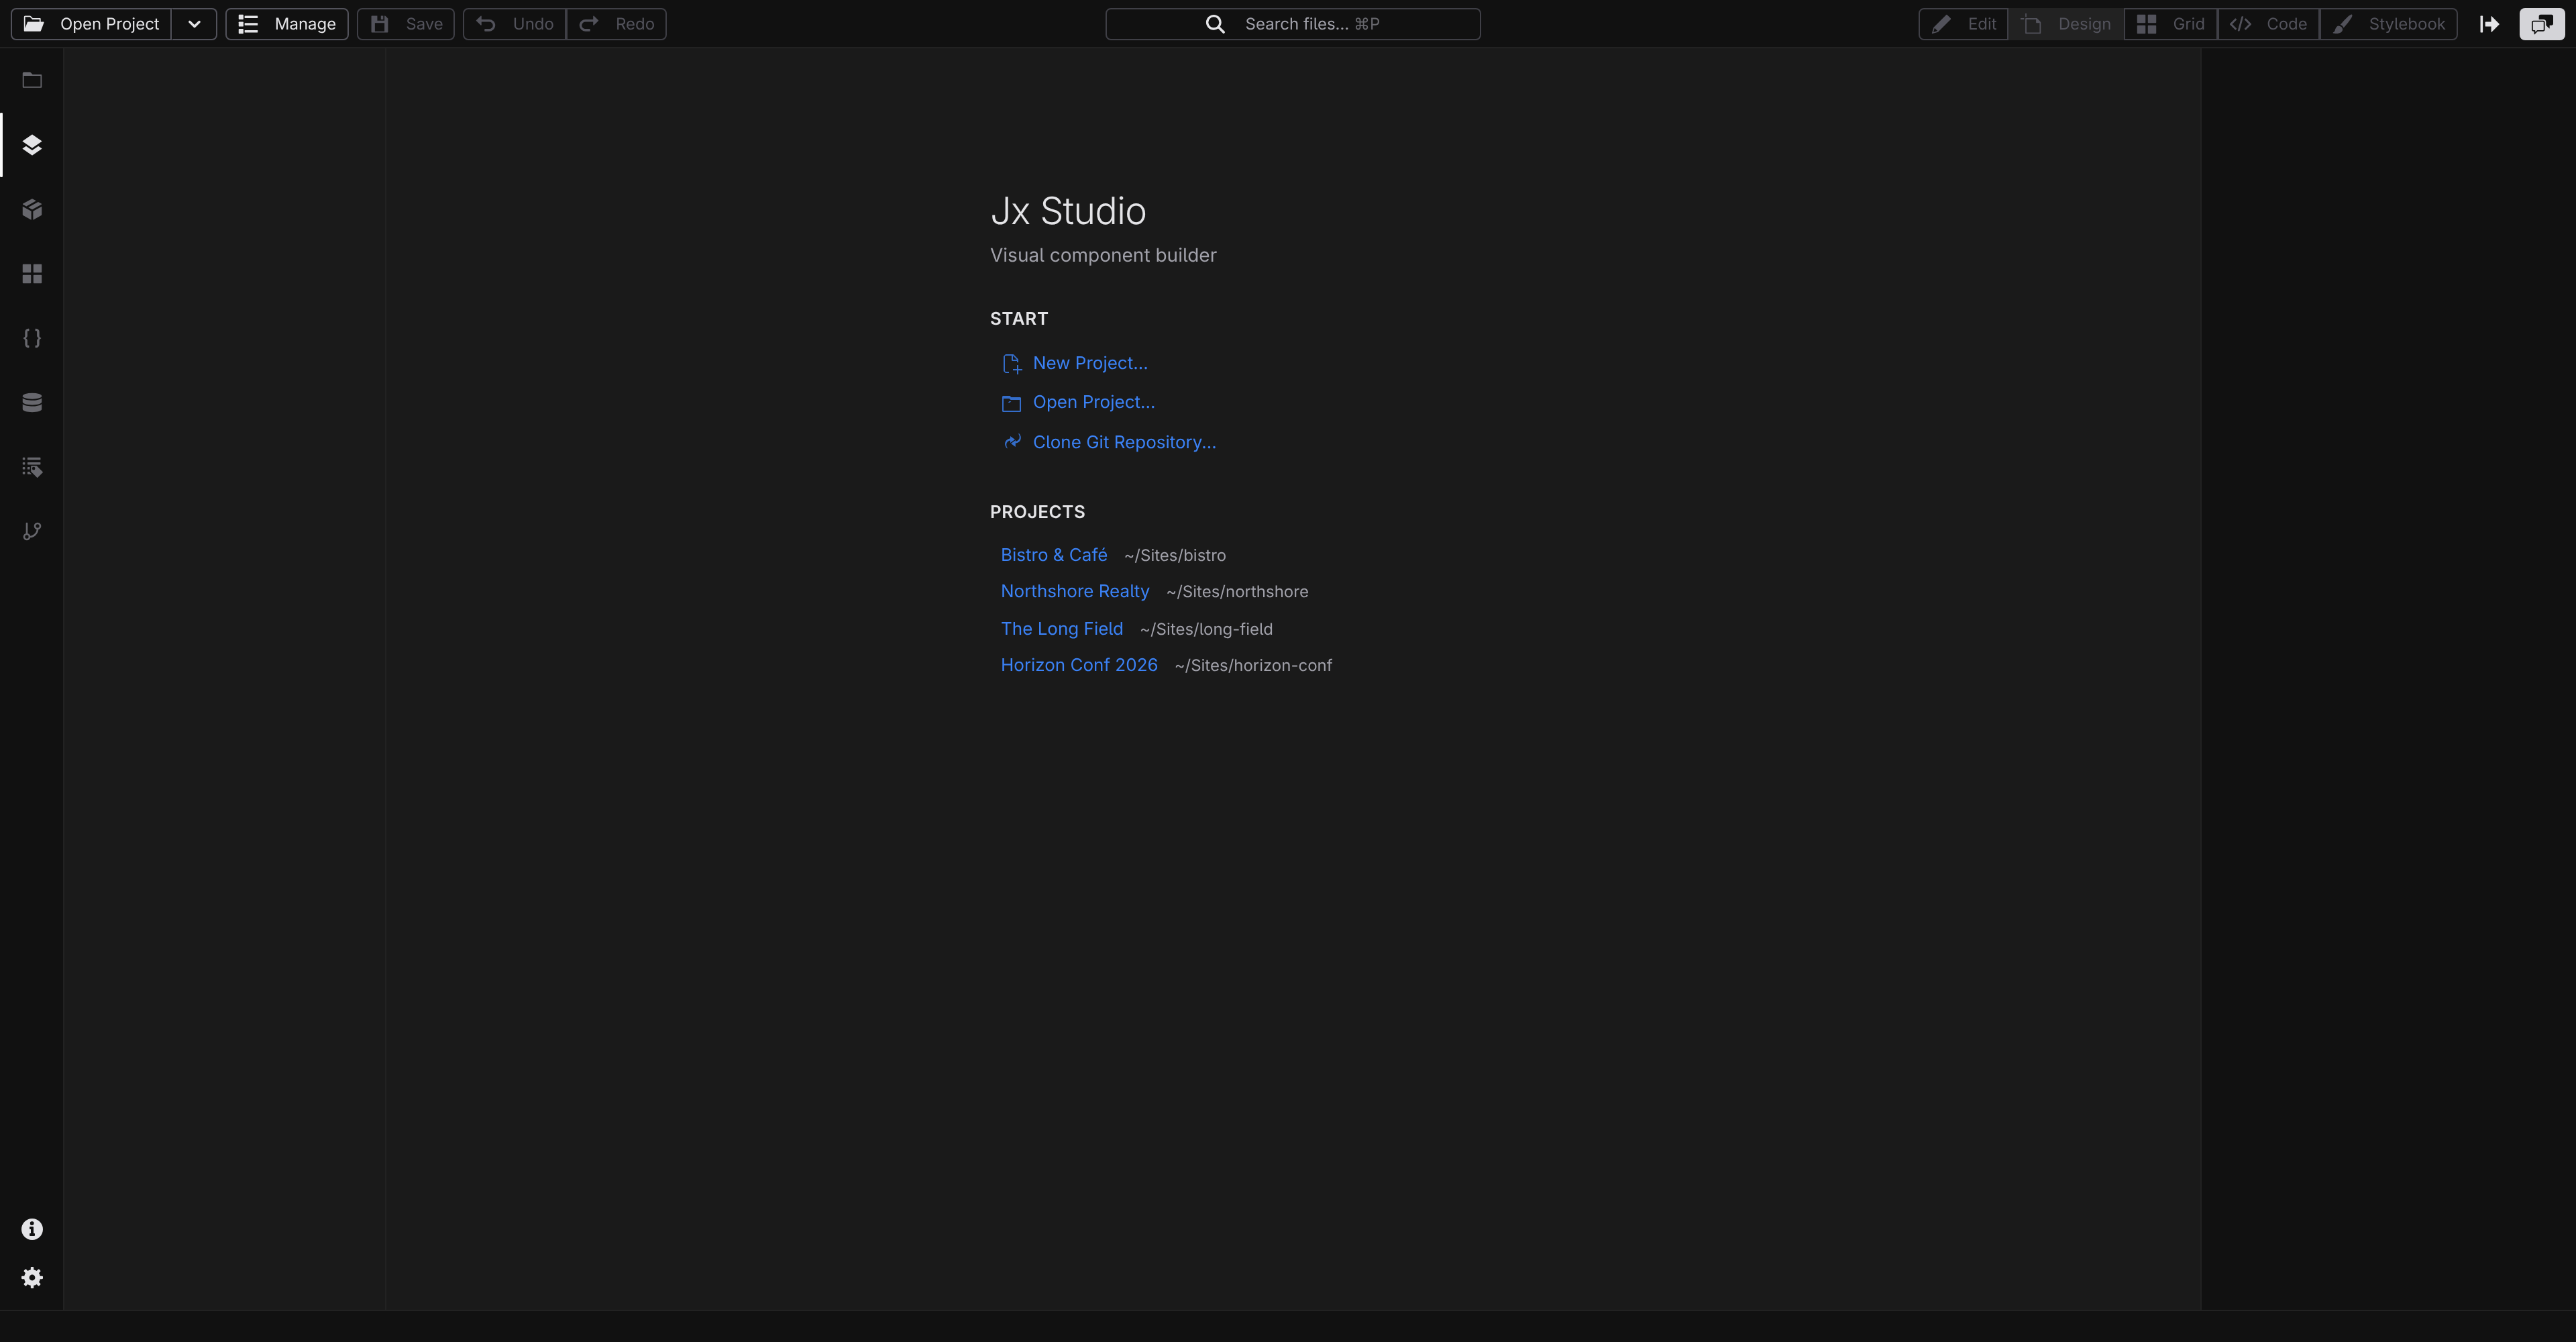
Task: Open the list-with-tag sidebar panel
Action: (x=32, y=467)
